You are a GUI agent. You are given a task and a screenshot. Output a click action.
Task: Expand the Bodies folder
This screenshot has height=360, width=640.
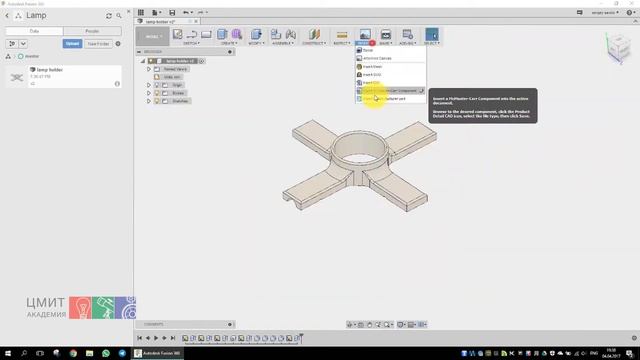coord(149,93)
